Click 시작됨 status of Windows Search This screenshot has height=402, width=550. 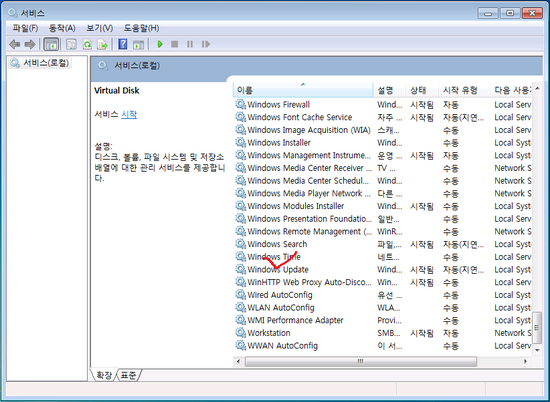(x=422, y=244)
